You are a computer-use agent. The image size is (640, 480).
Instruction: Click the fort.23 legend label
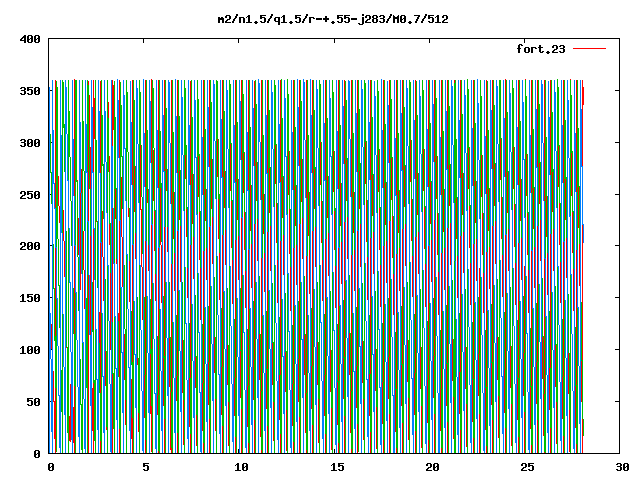(541, 49)
